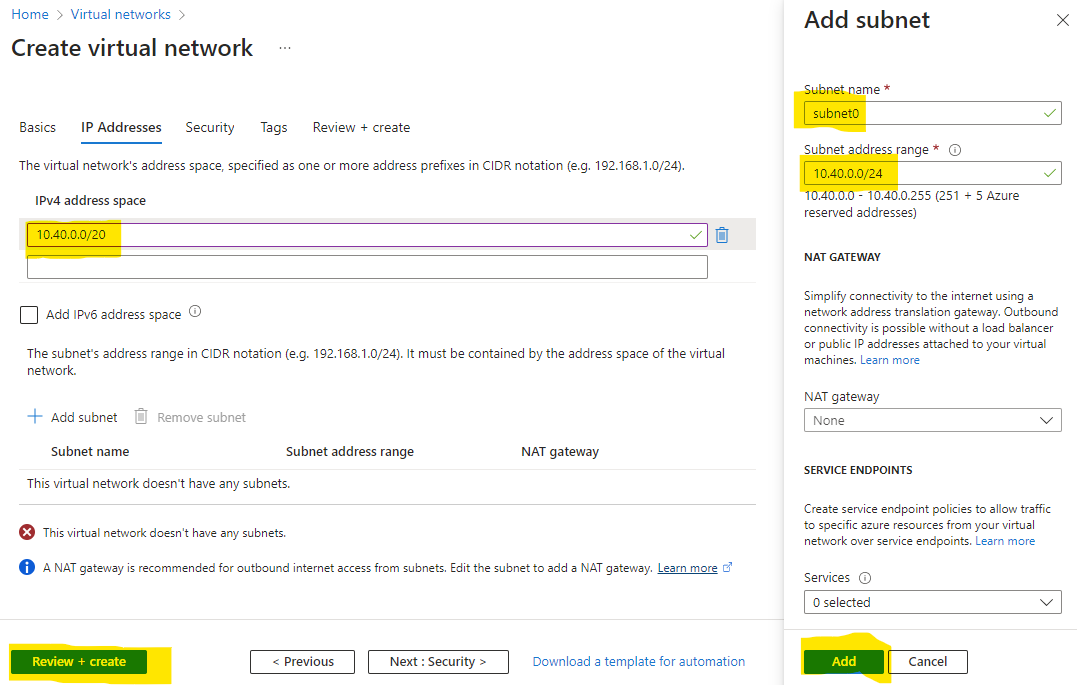Open Learn more link under Service endpoints
This screenshot has height=685, width=1077.
coord(1005,541)
